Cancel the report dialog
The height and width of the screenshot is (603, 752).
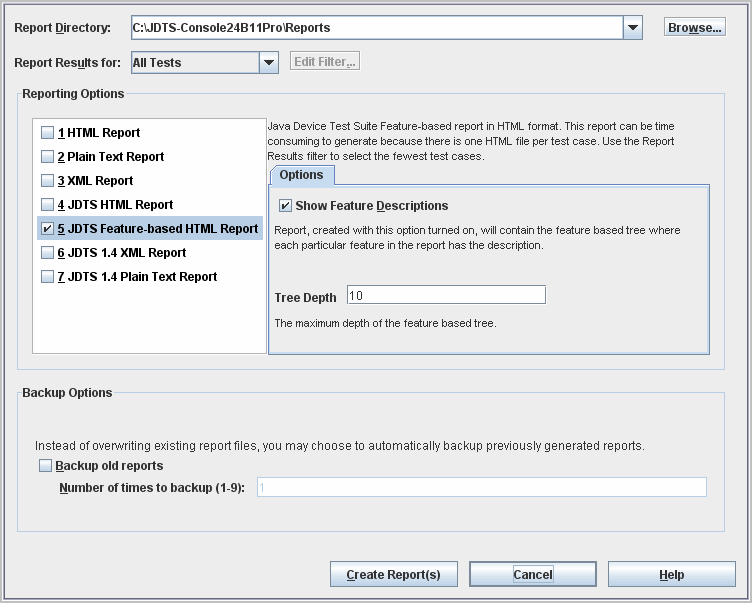[533, 574]
